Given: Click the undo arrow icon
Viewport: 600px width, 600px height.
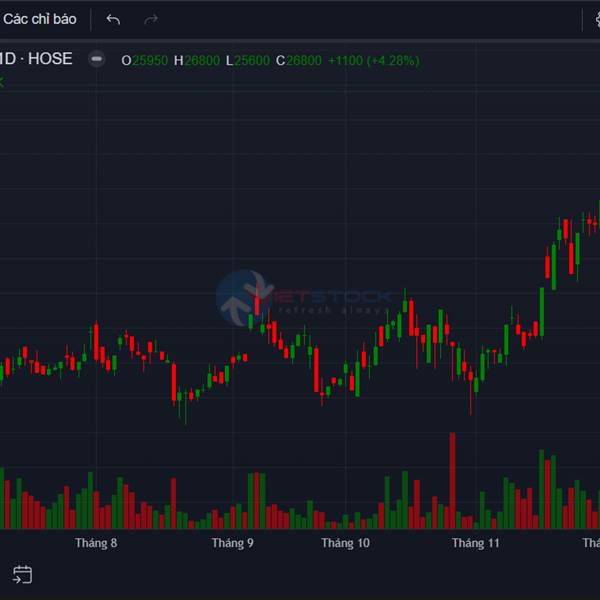Looking at the screenshot, I should pos(113,19).
